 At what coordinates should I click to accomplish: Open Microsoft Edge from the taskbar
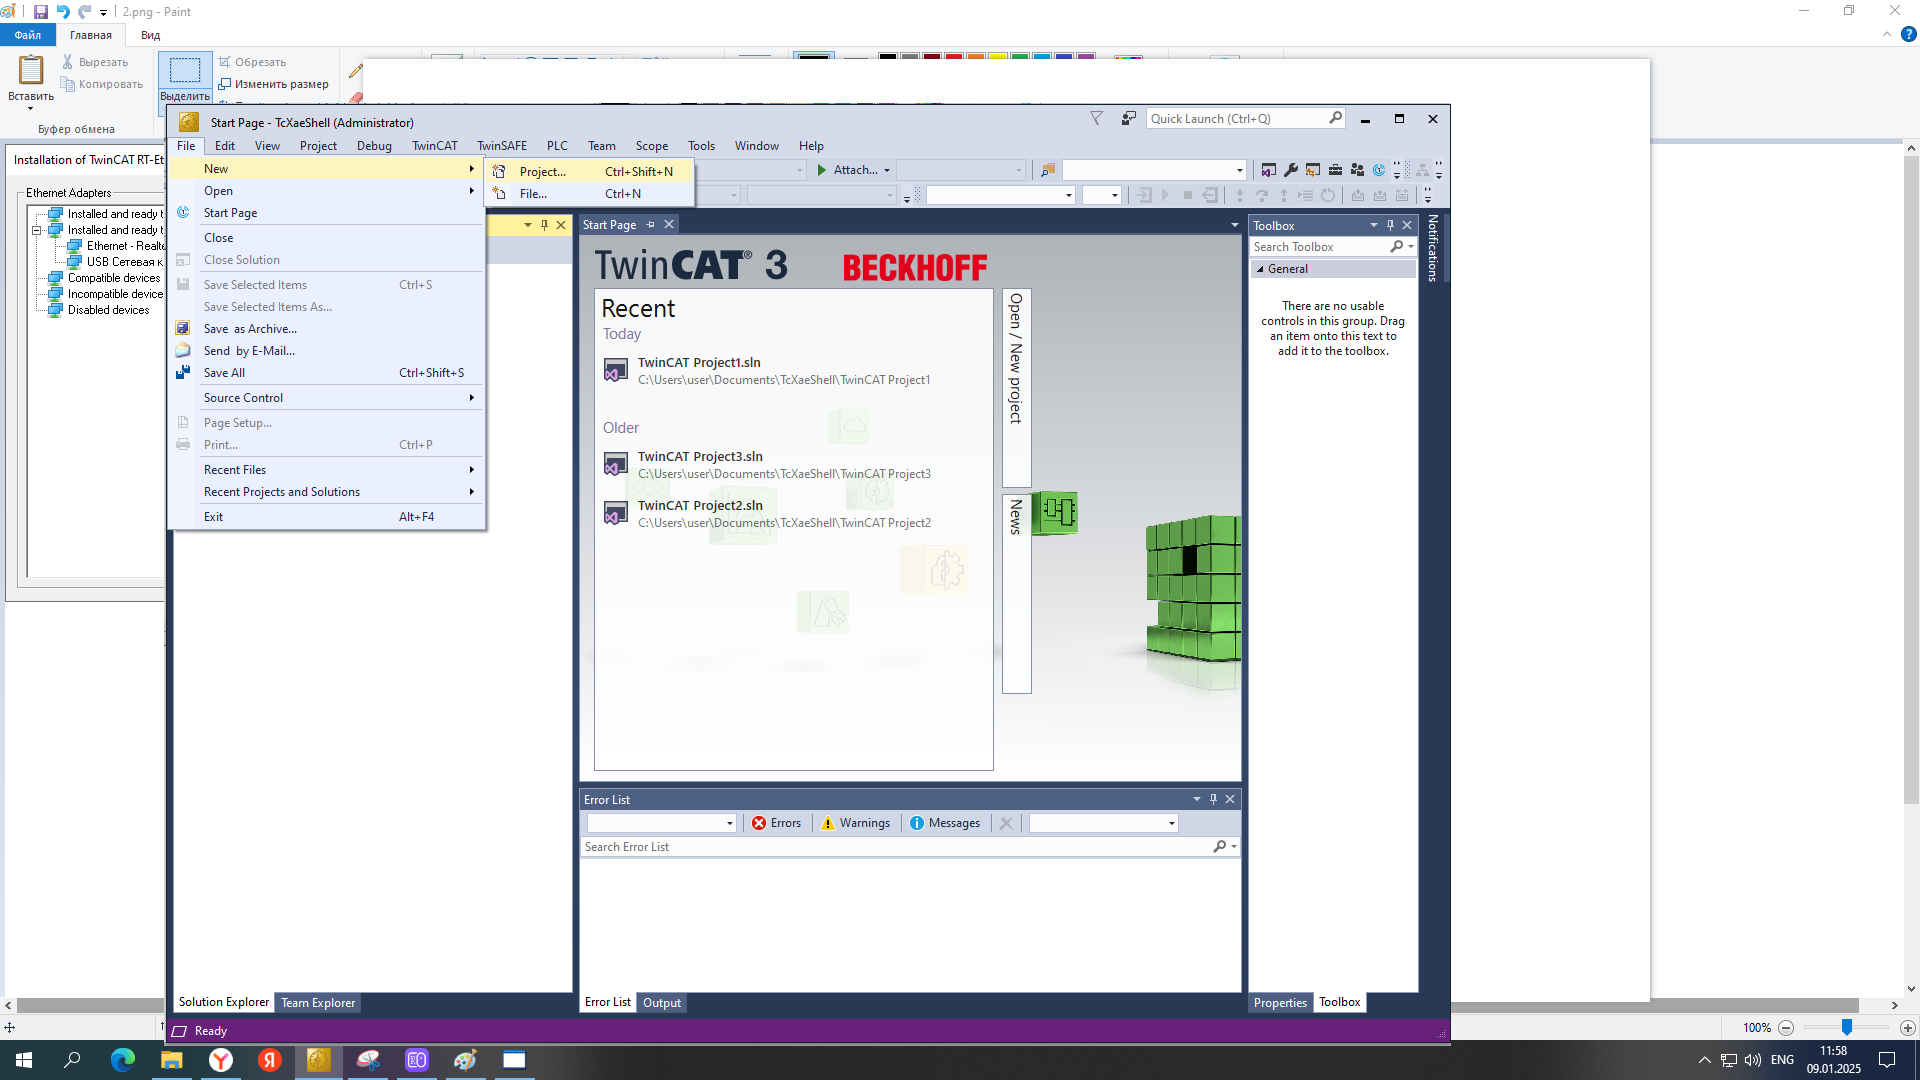[x=123, y=1060]
